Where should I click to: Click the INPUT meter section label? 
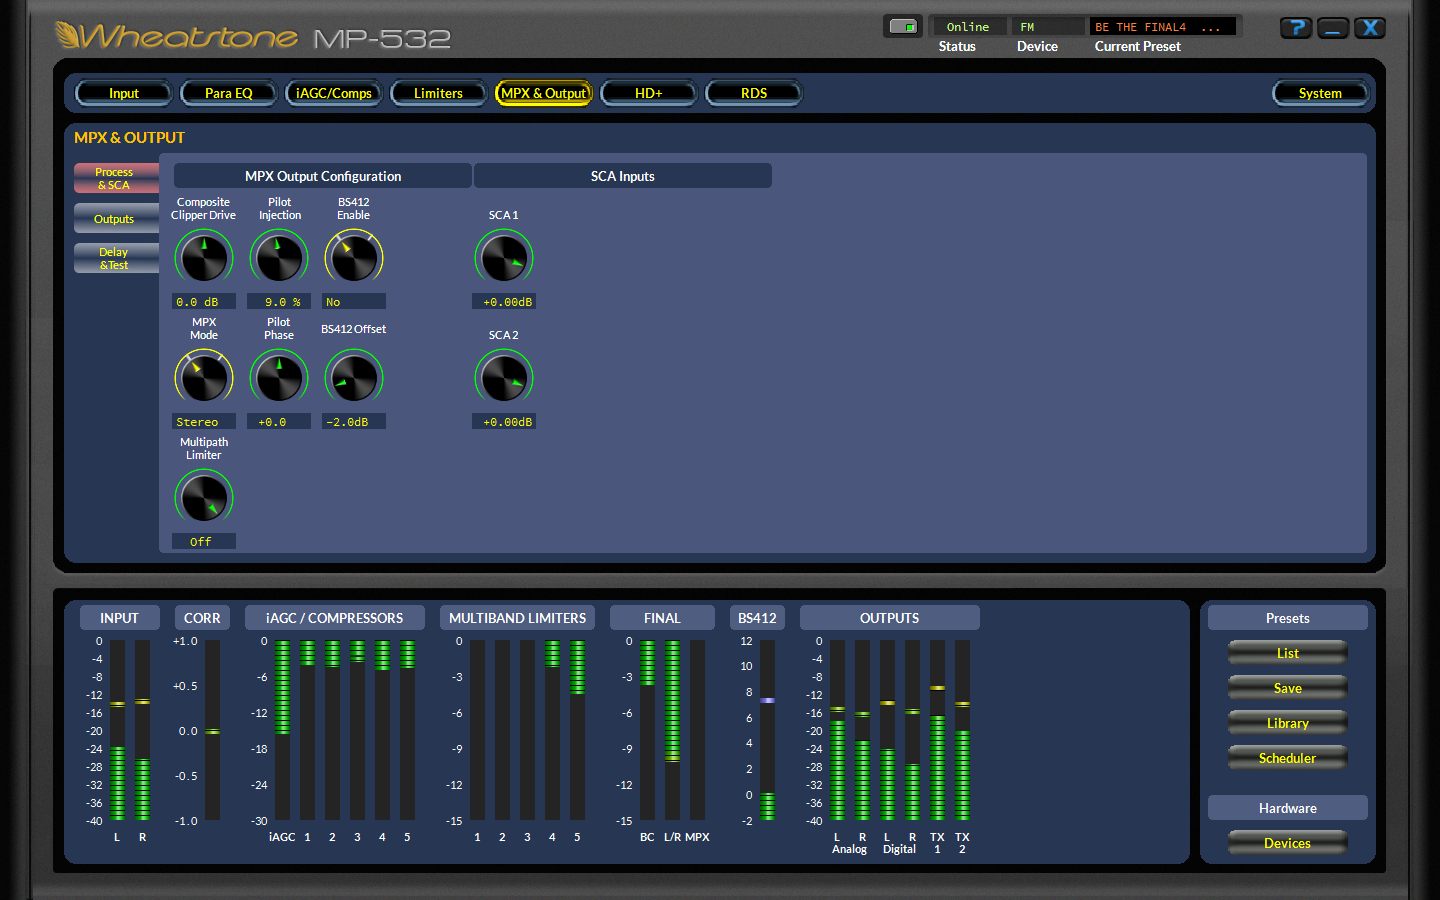[x=119, y=618]
